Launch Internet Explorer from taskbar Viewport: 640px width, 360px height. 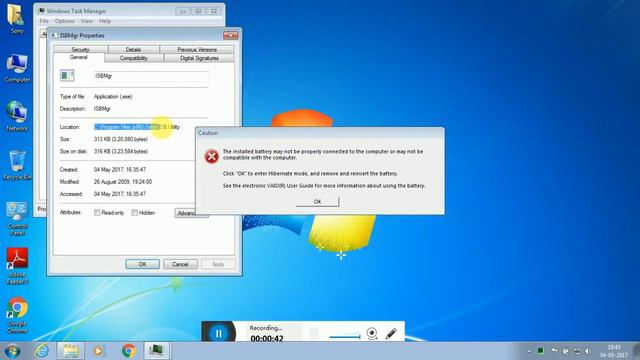(x=42, y=351)
